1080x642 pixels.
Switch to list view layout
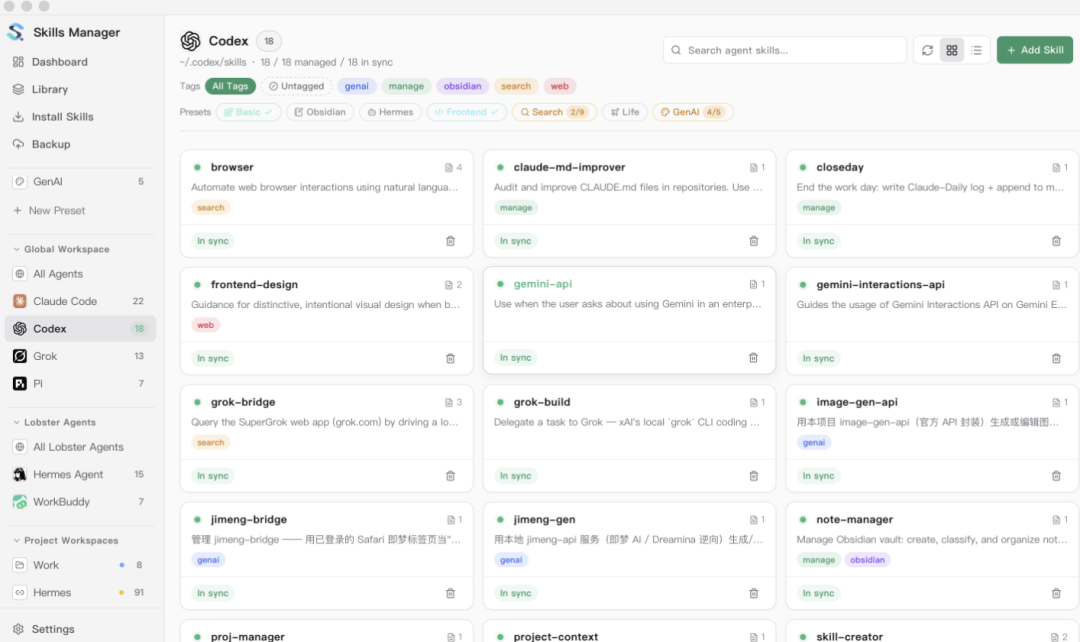[x=977, y=50]
